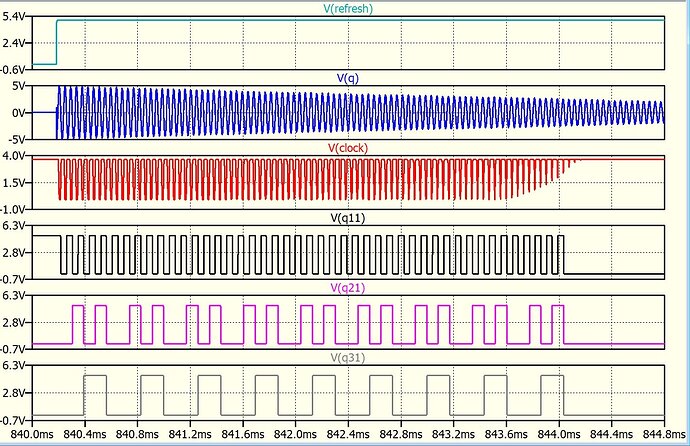Image resolution: width=690 pixels, height=446 pixels.
Task: Click the 0V label in V(q) pane
Action: click(20, 113)
